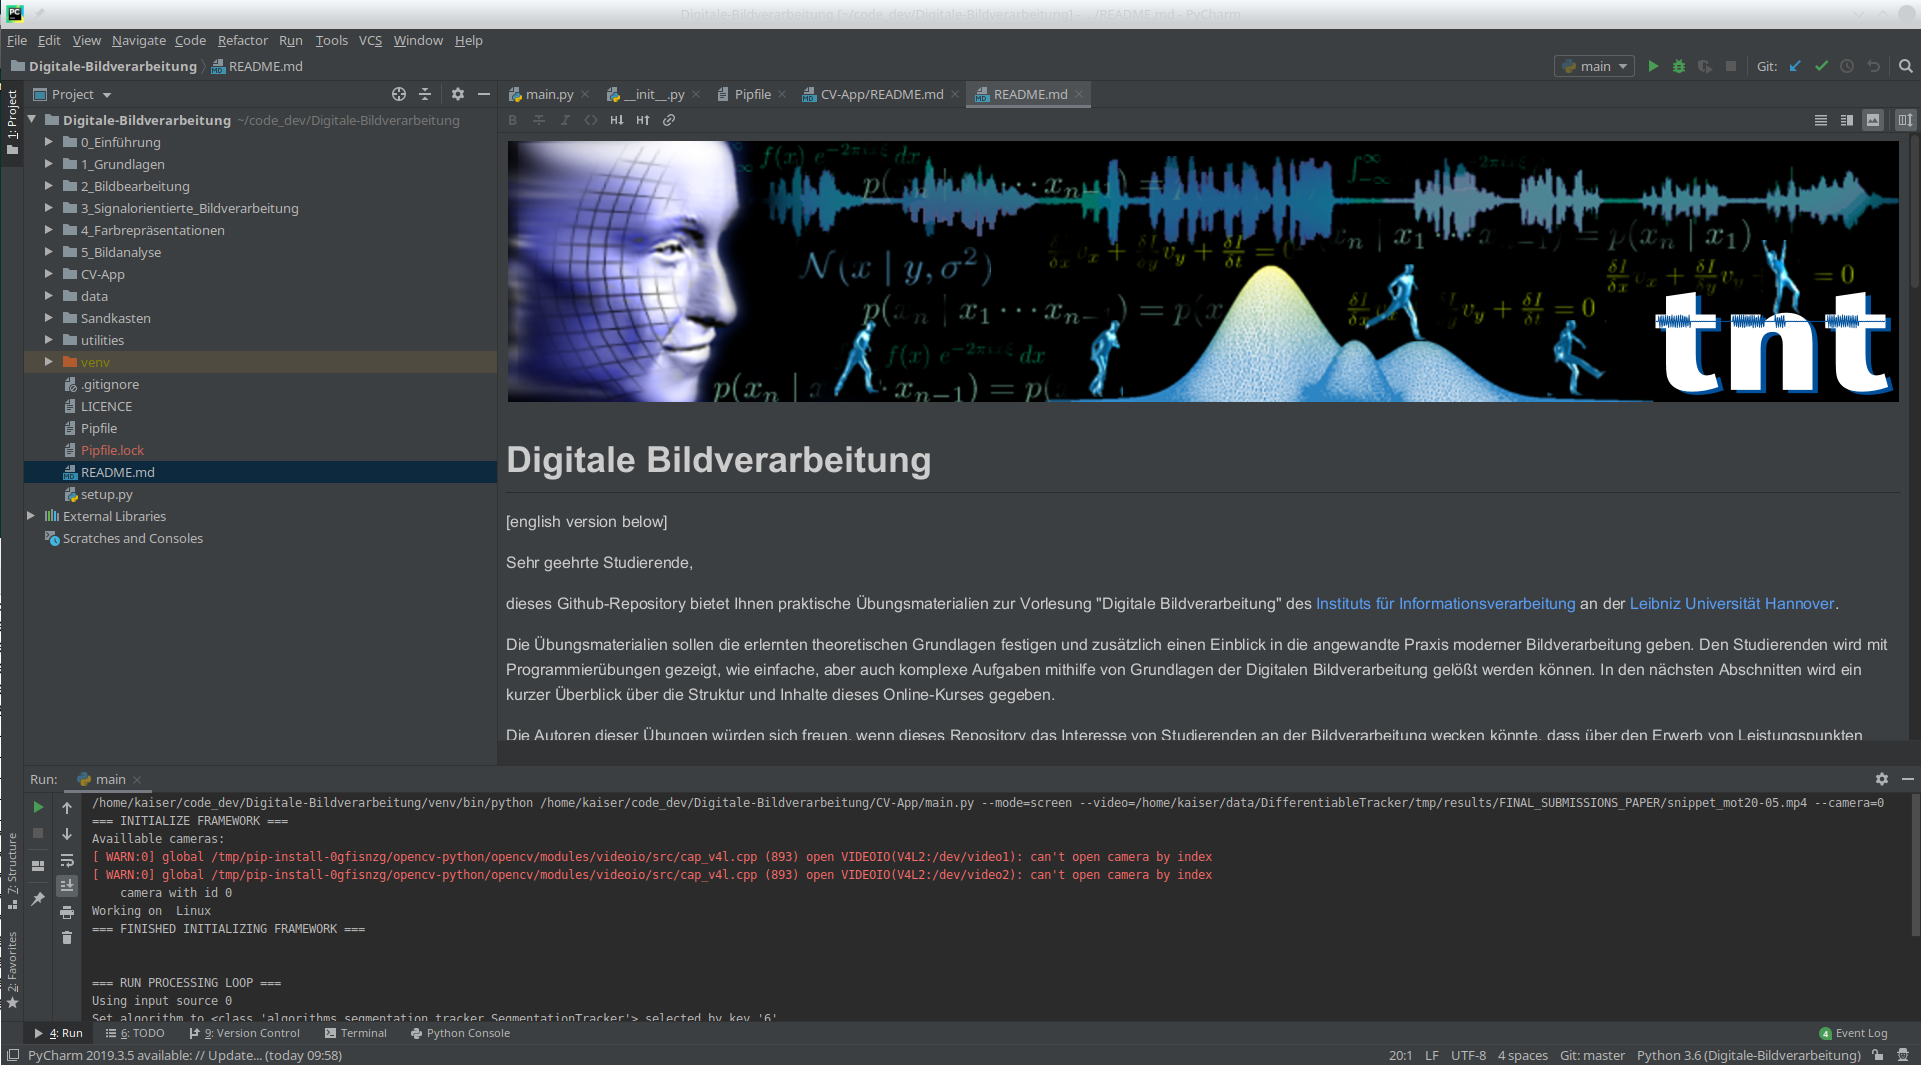Select setup.py in the project tree

pos(106,494)
